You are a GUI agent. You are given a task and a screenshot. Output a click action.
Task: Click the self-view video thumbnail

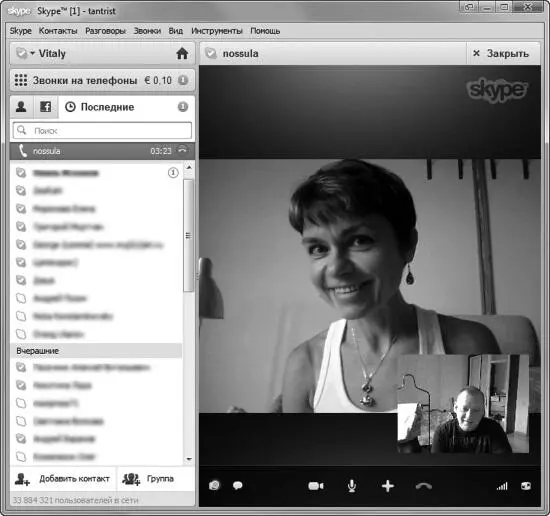463,404
